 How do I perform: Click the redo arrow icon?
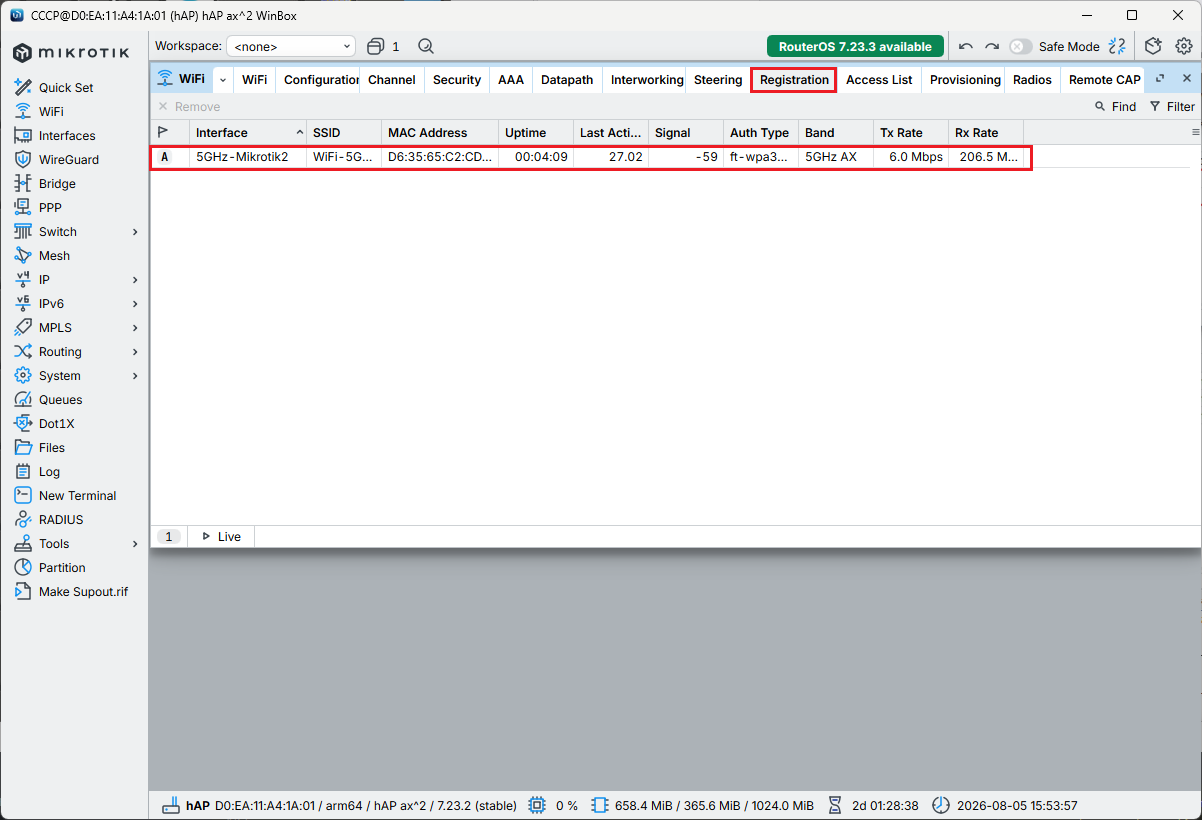pyautogui.click(x=992, y=46)
